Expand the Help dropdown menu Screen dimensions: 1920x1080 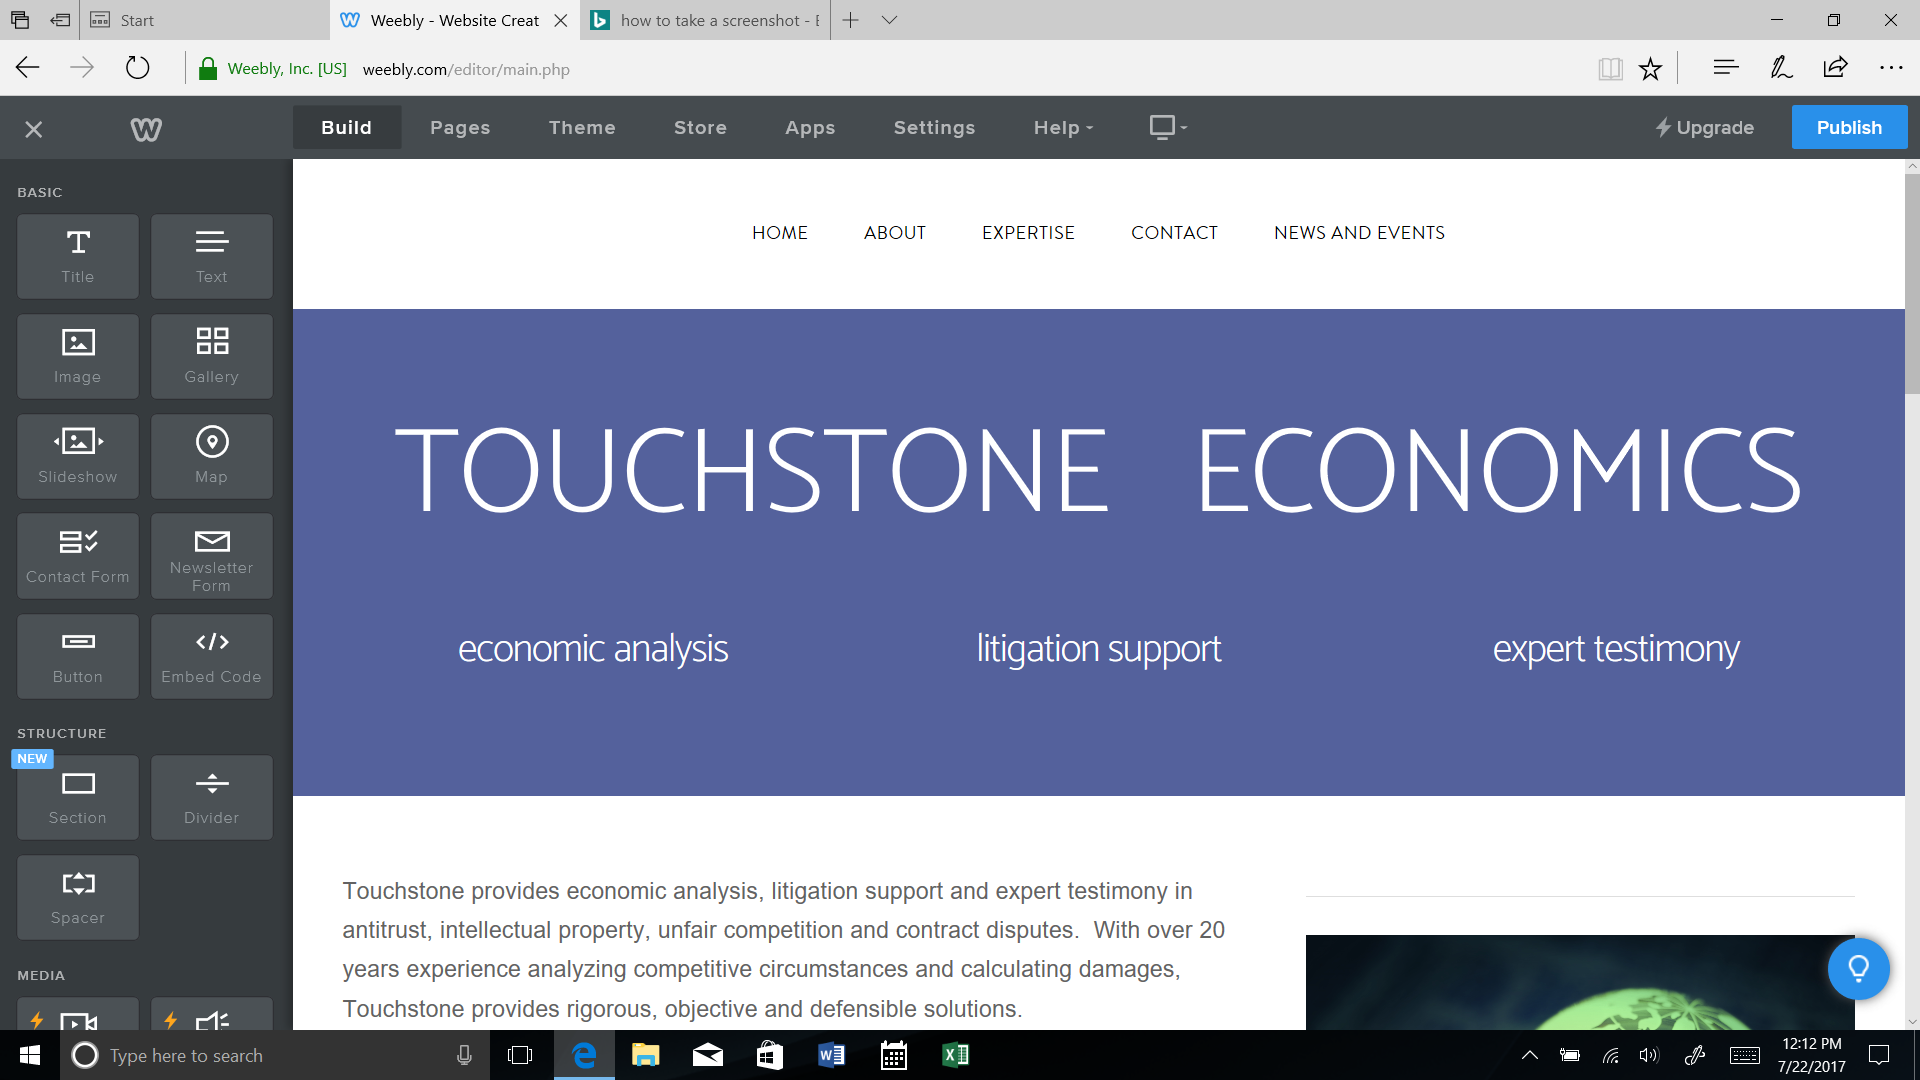(1063, 128)
